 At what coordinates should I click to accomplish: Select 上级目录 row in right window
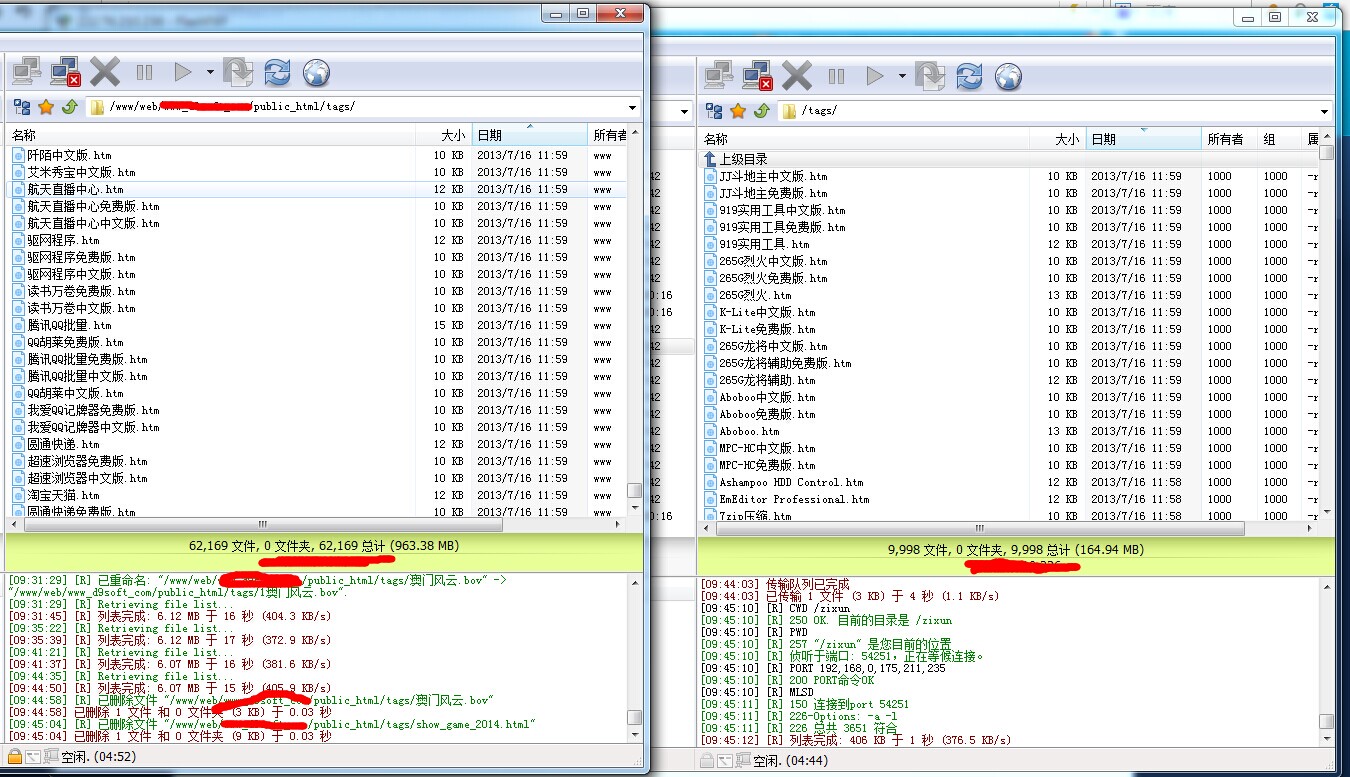[x=1008, y=159]
